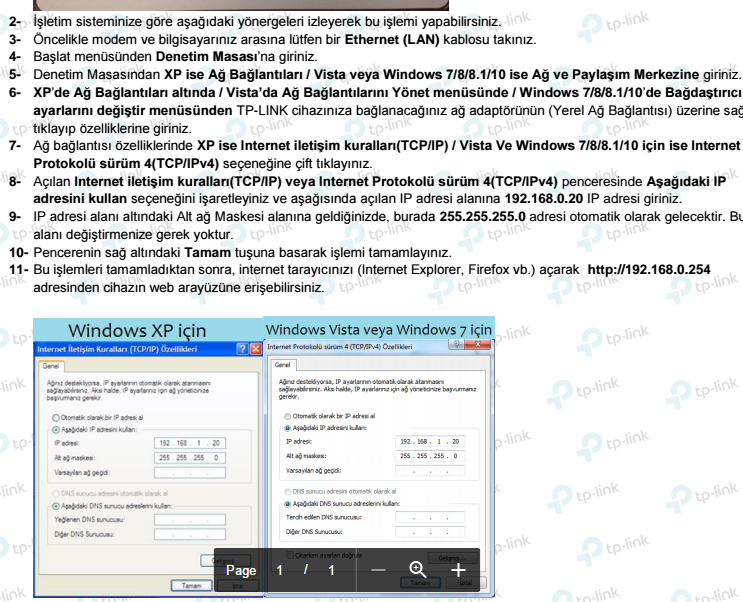Click the Tercih edilen DNS sunucusu field in Vista dialog
Viewport: 743px width, 602px height.
coord(430,518)
